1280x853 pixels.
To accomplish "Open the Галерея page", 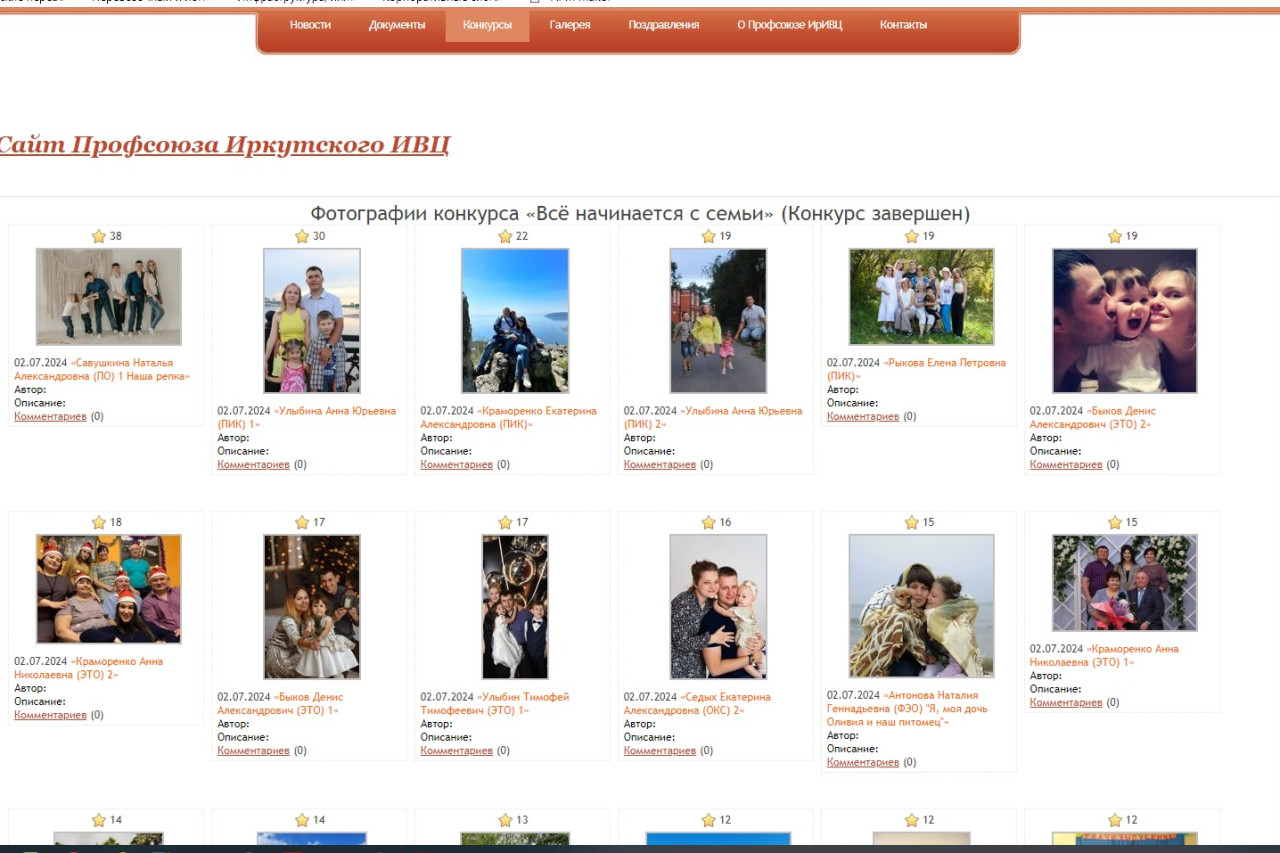I will [570, 25].
